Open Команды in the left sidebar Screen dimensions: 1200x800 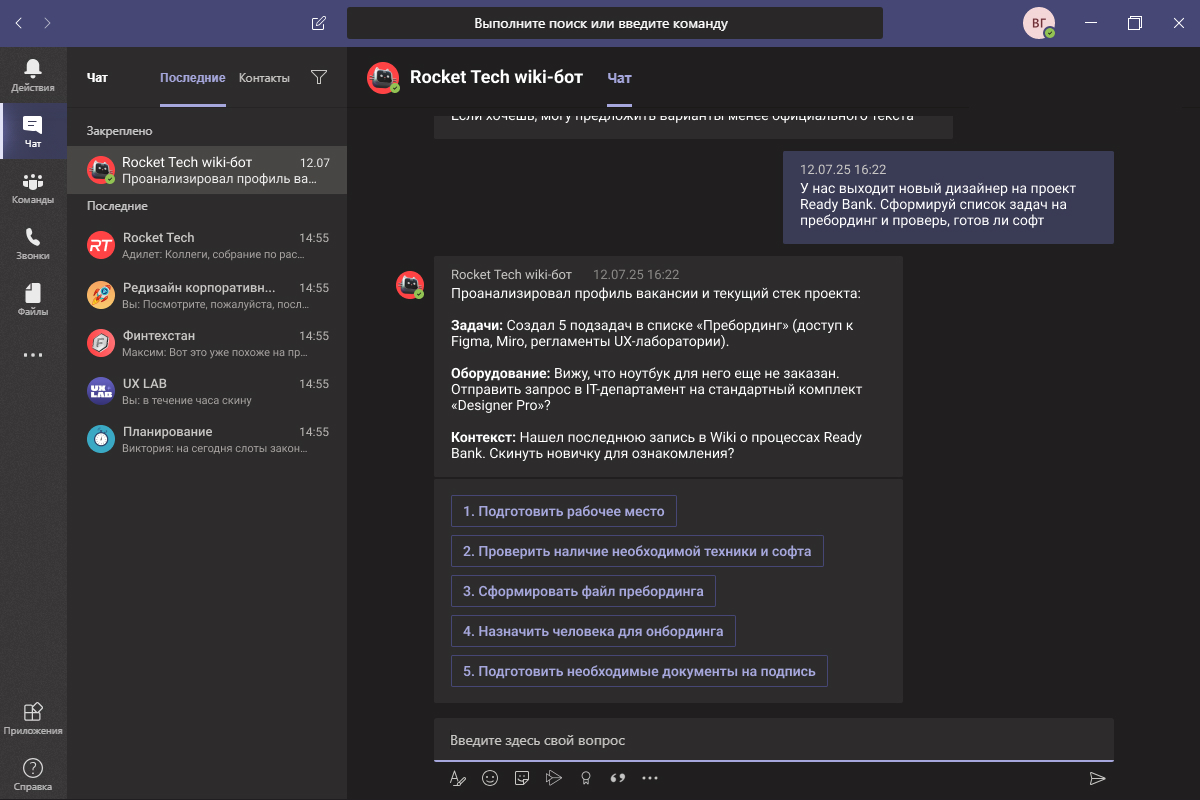[x=33, y=187]
